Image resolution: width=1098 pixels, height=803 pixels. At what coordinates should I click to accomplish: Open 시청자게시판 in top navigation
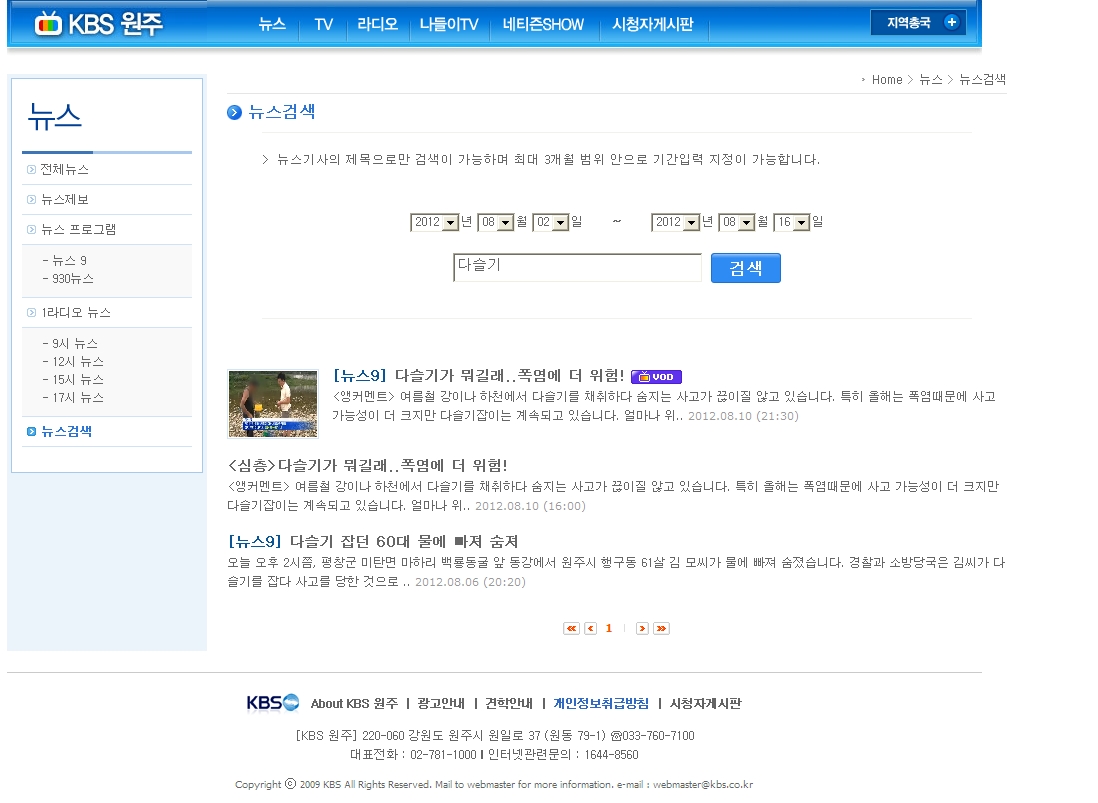point(653,25)
